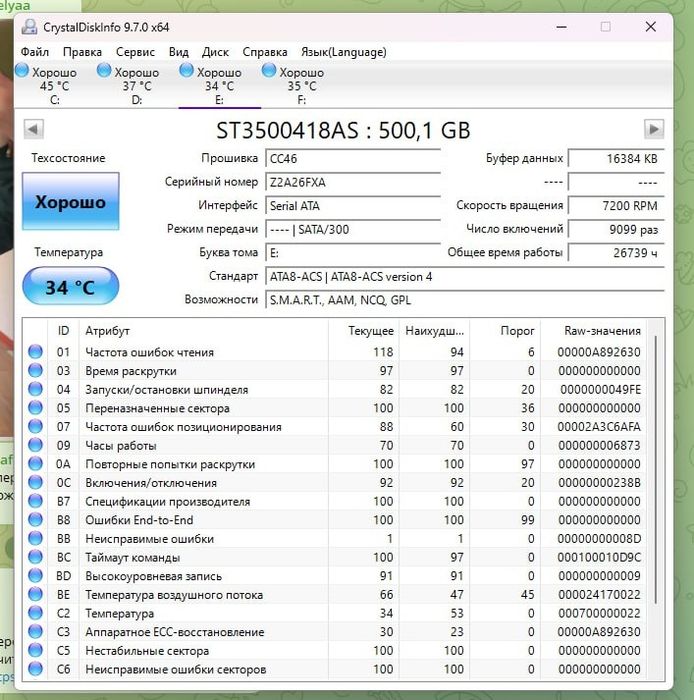Screen dimensions: 694x700
Task: Click status orb for attribute 0A row
Action: point(35,464)
